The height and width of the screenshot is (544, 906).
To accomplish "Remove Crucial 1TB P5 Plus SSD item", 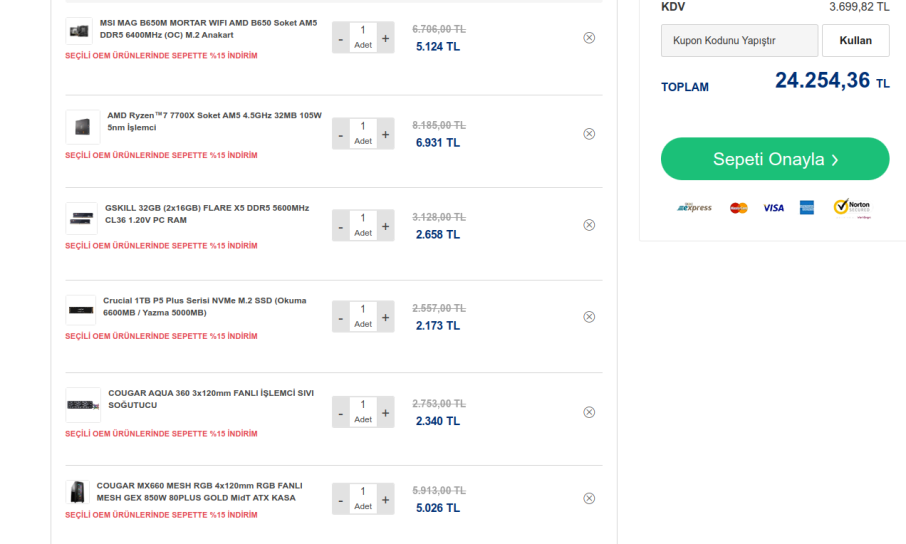I will [x=589, y=317].
